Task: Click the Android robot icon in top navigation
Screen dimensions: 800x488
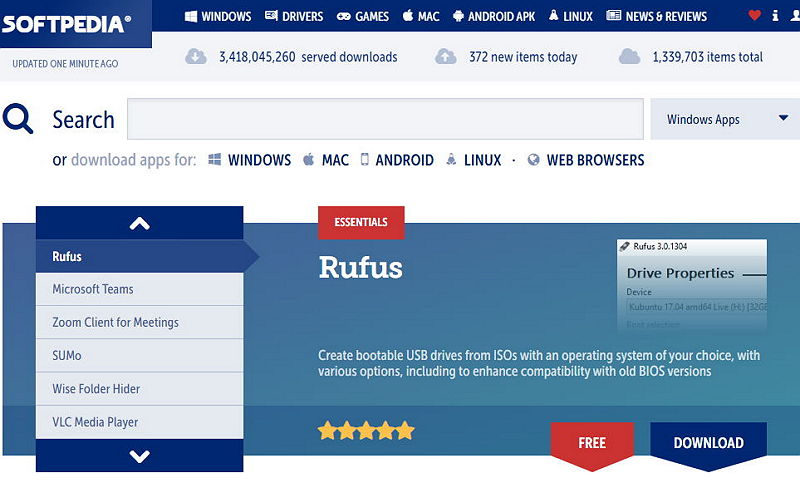Action: (458, 16)
